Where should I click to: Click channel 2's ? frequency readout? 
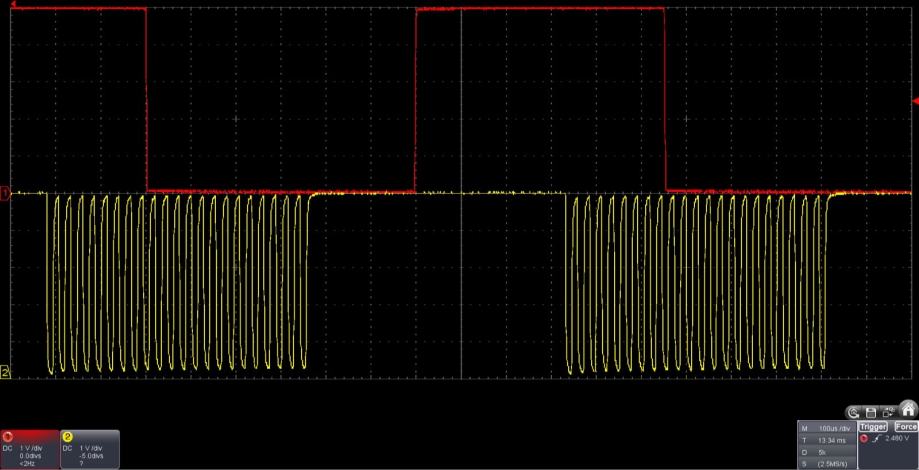point(81,464)
